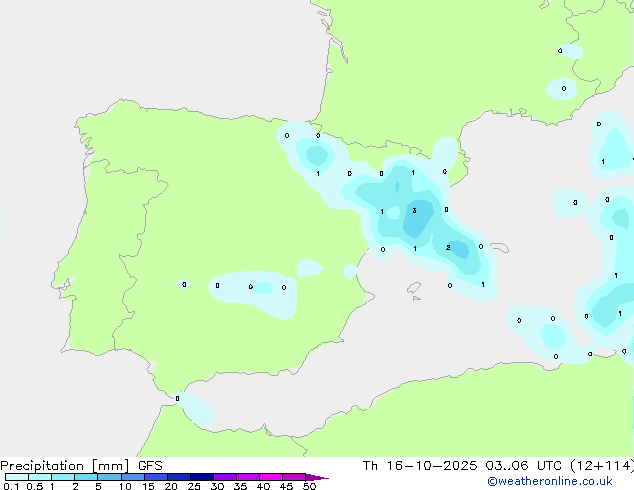Click the small precipitation patch in southern France labeled 0
The width and height of the screenshot is (634, 490).
click(x=562, y=89)
